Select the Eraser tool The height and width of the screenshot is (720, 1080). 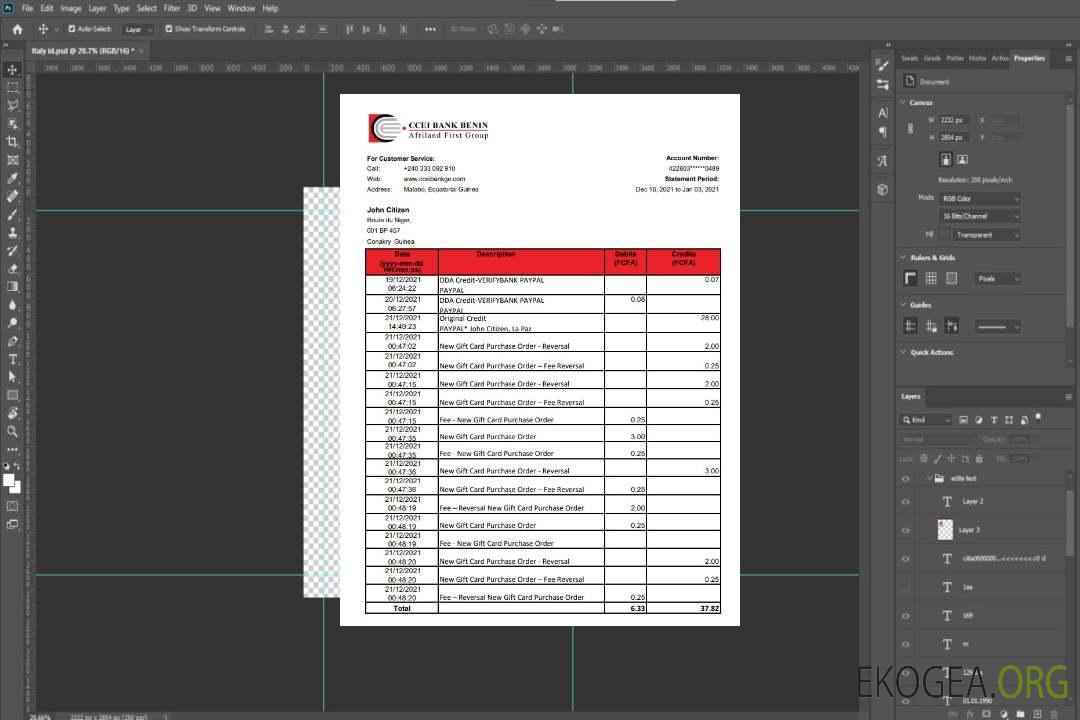(x=12, y=269)
